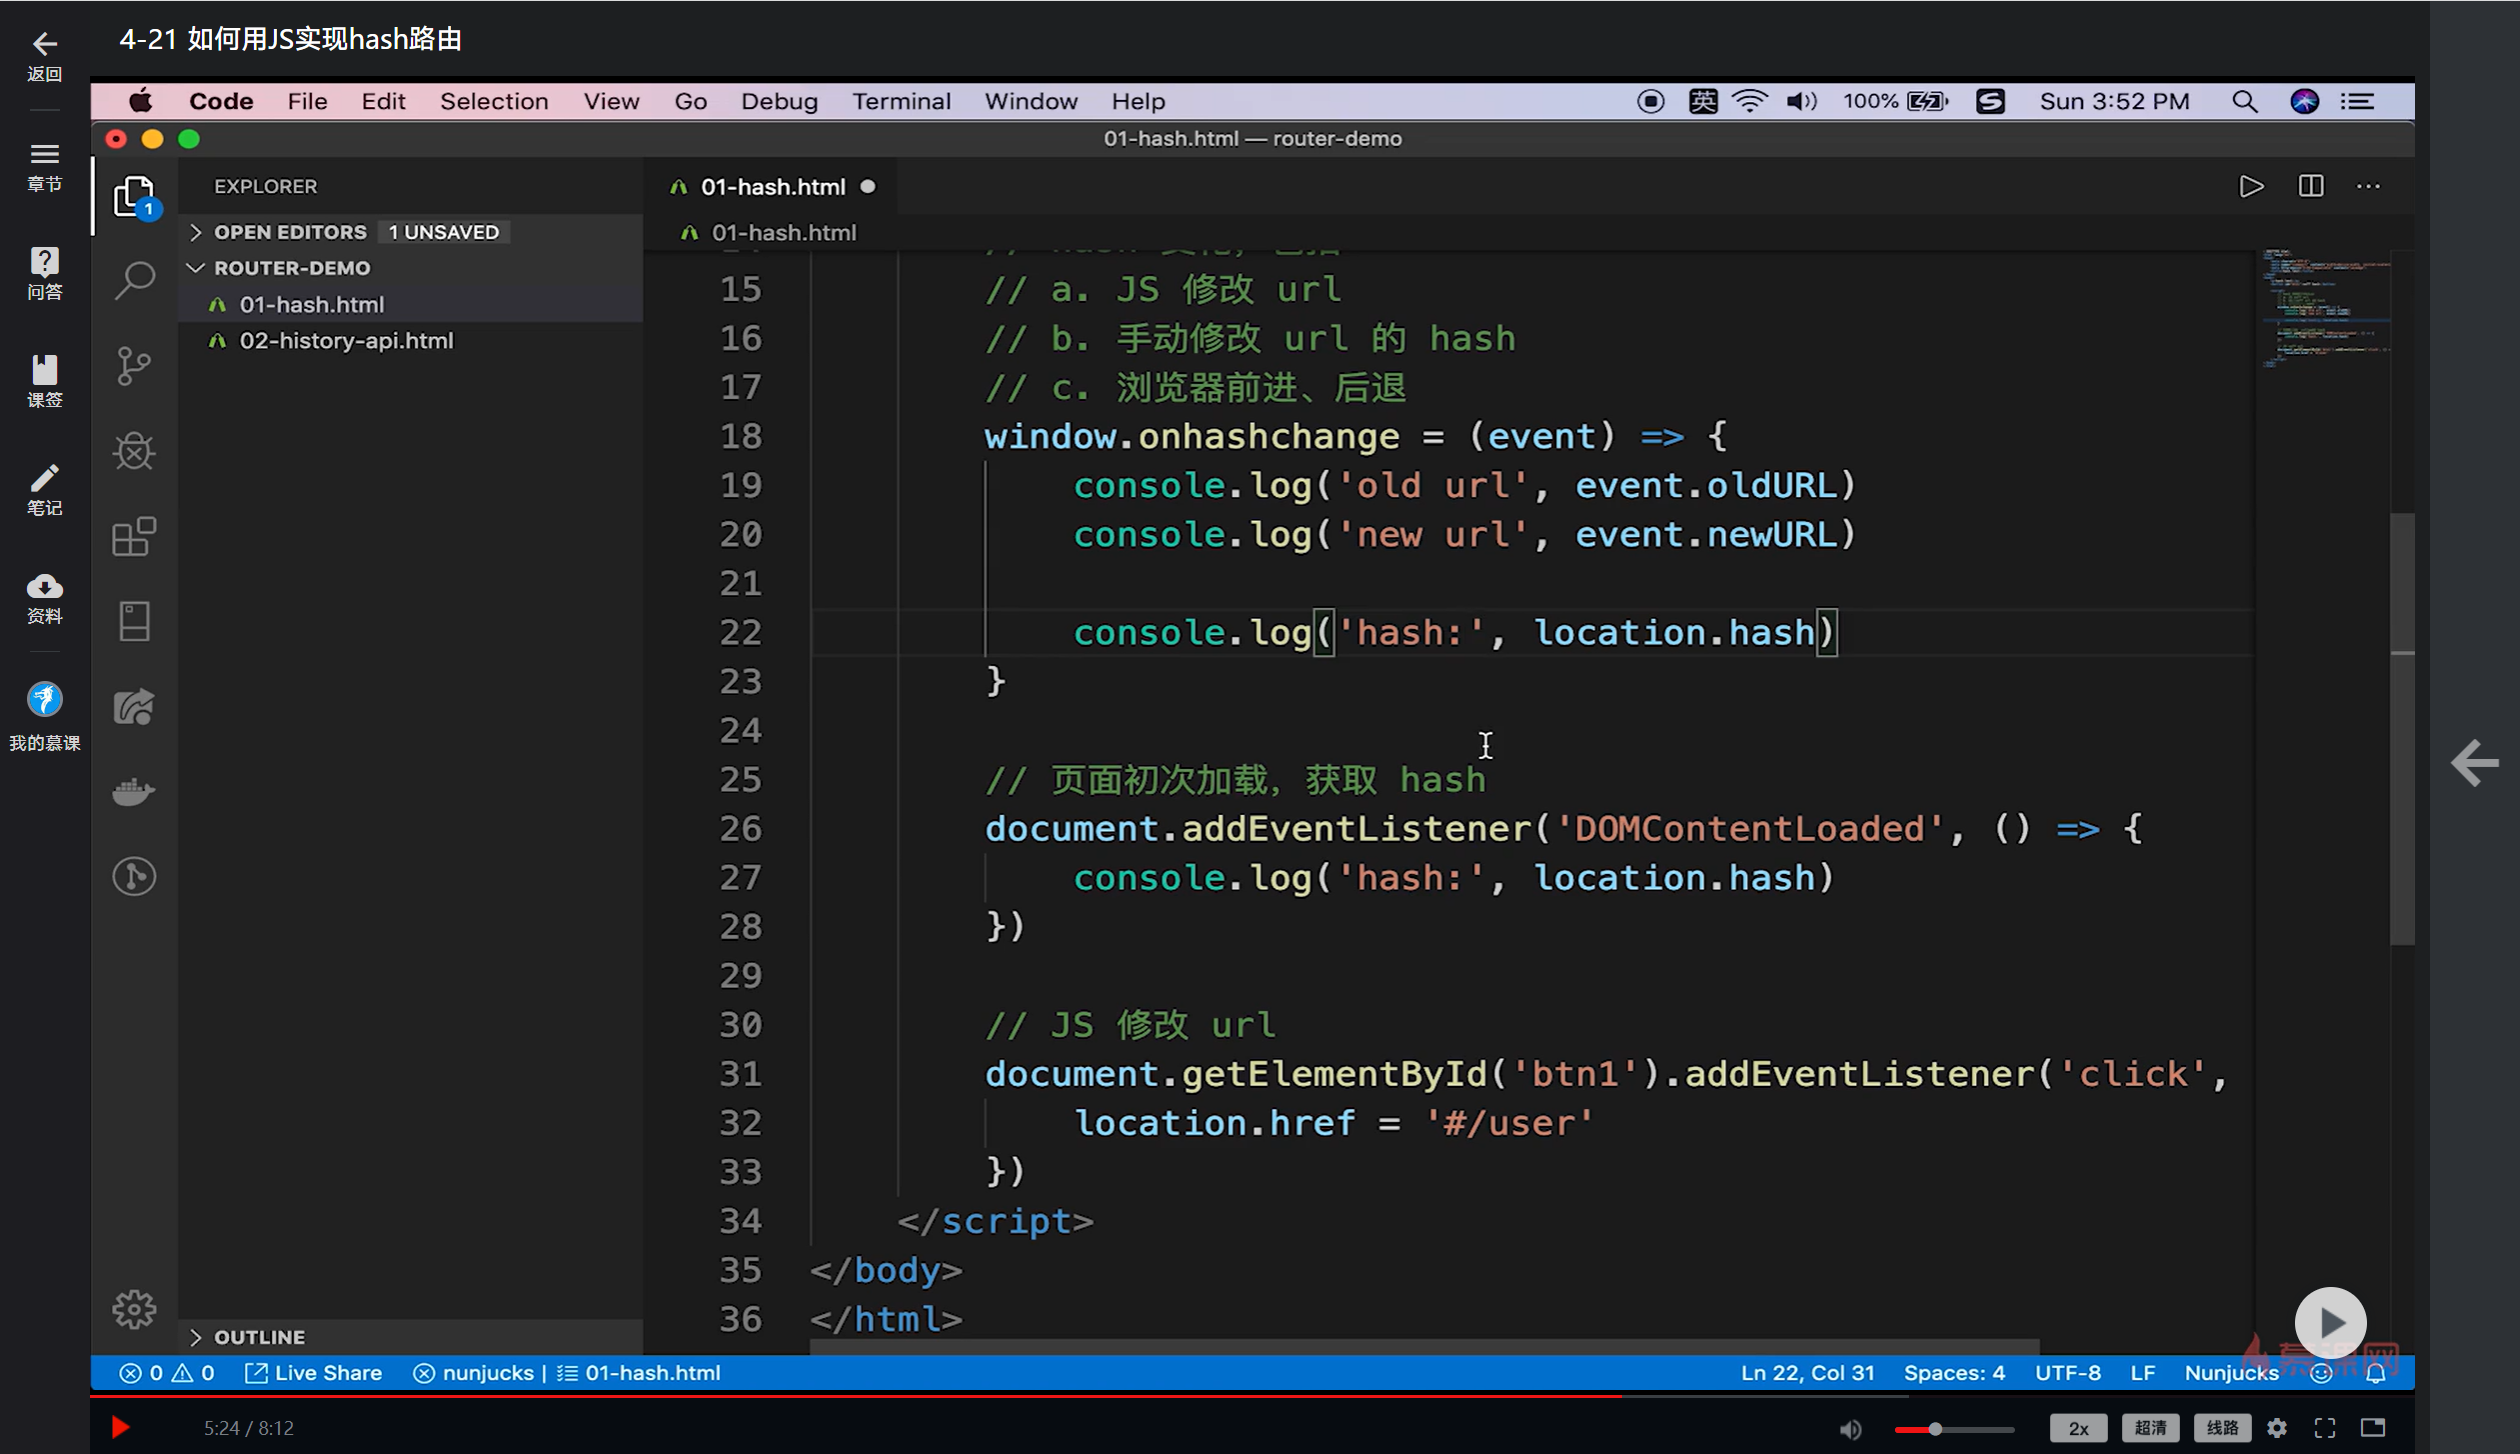Click Spaces: 4 indentation setting
The image size is (2520, 1454).
click(x=1953, y=1373)
